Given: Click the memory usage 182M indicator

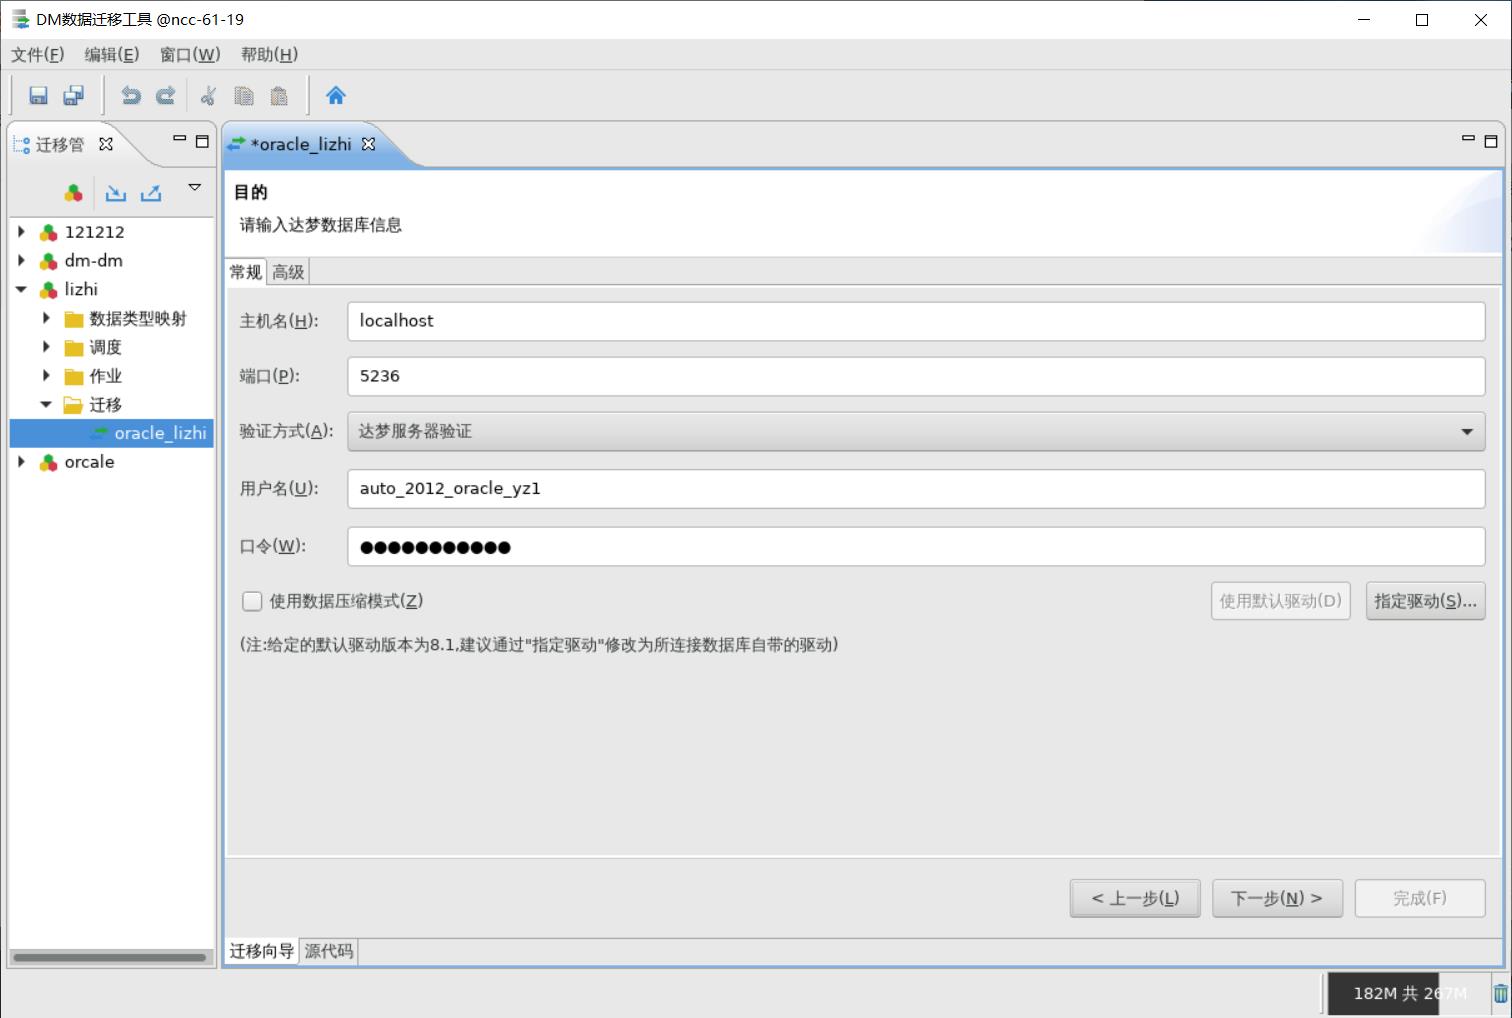Looking at the screenshot, I should (x=1410, y=994).
